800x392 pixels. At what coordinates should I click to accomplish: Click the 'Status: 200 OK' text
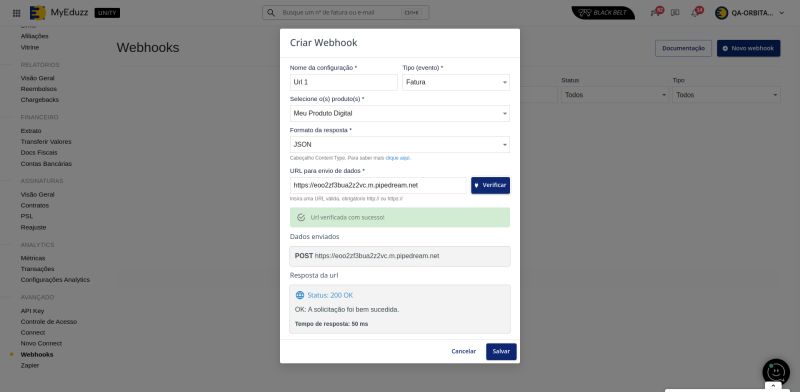pyautogui.click(x=330, y=296)
